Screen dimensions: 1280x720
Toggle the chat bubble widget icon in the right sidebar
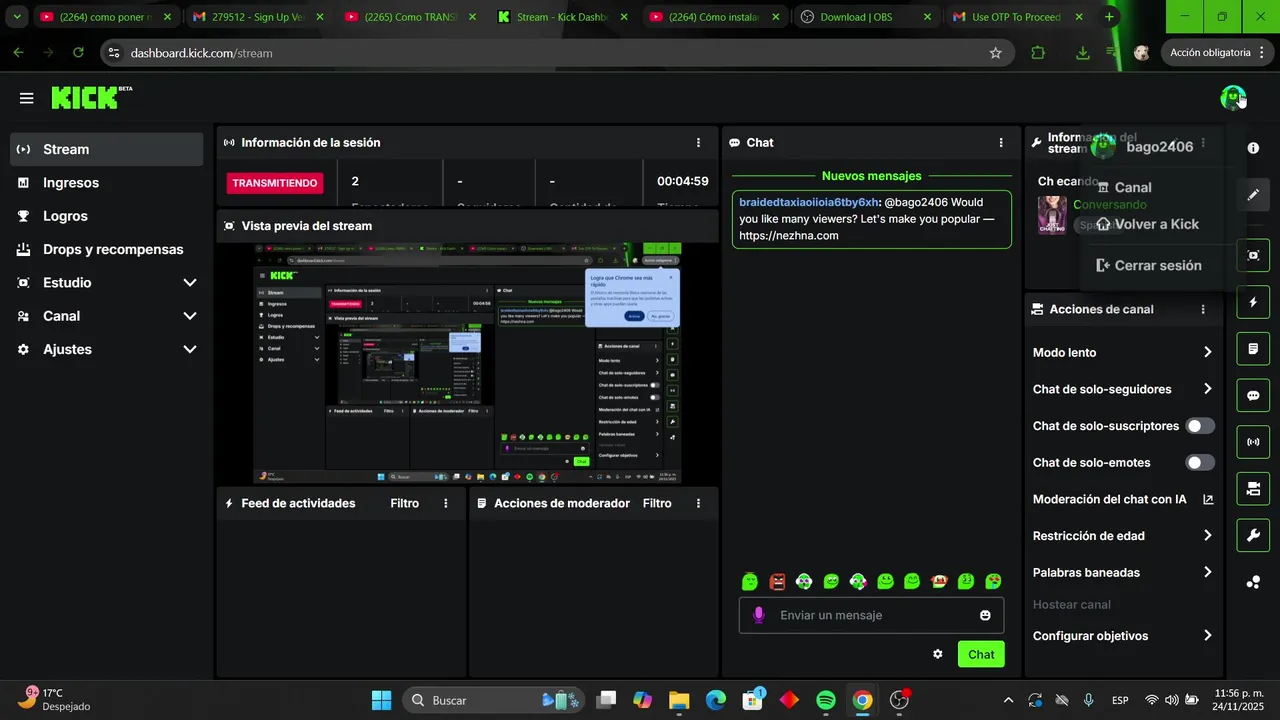(x=1253, y=395)
